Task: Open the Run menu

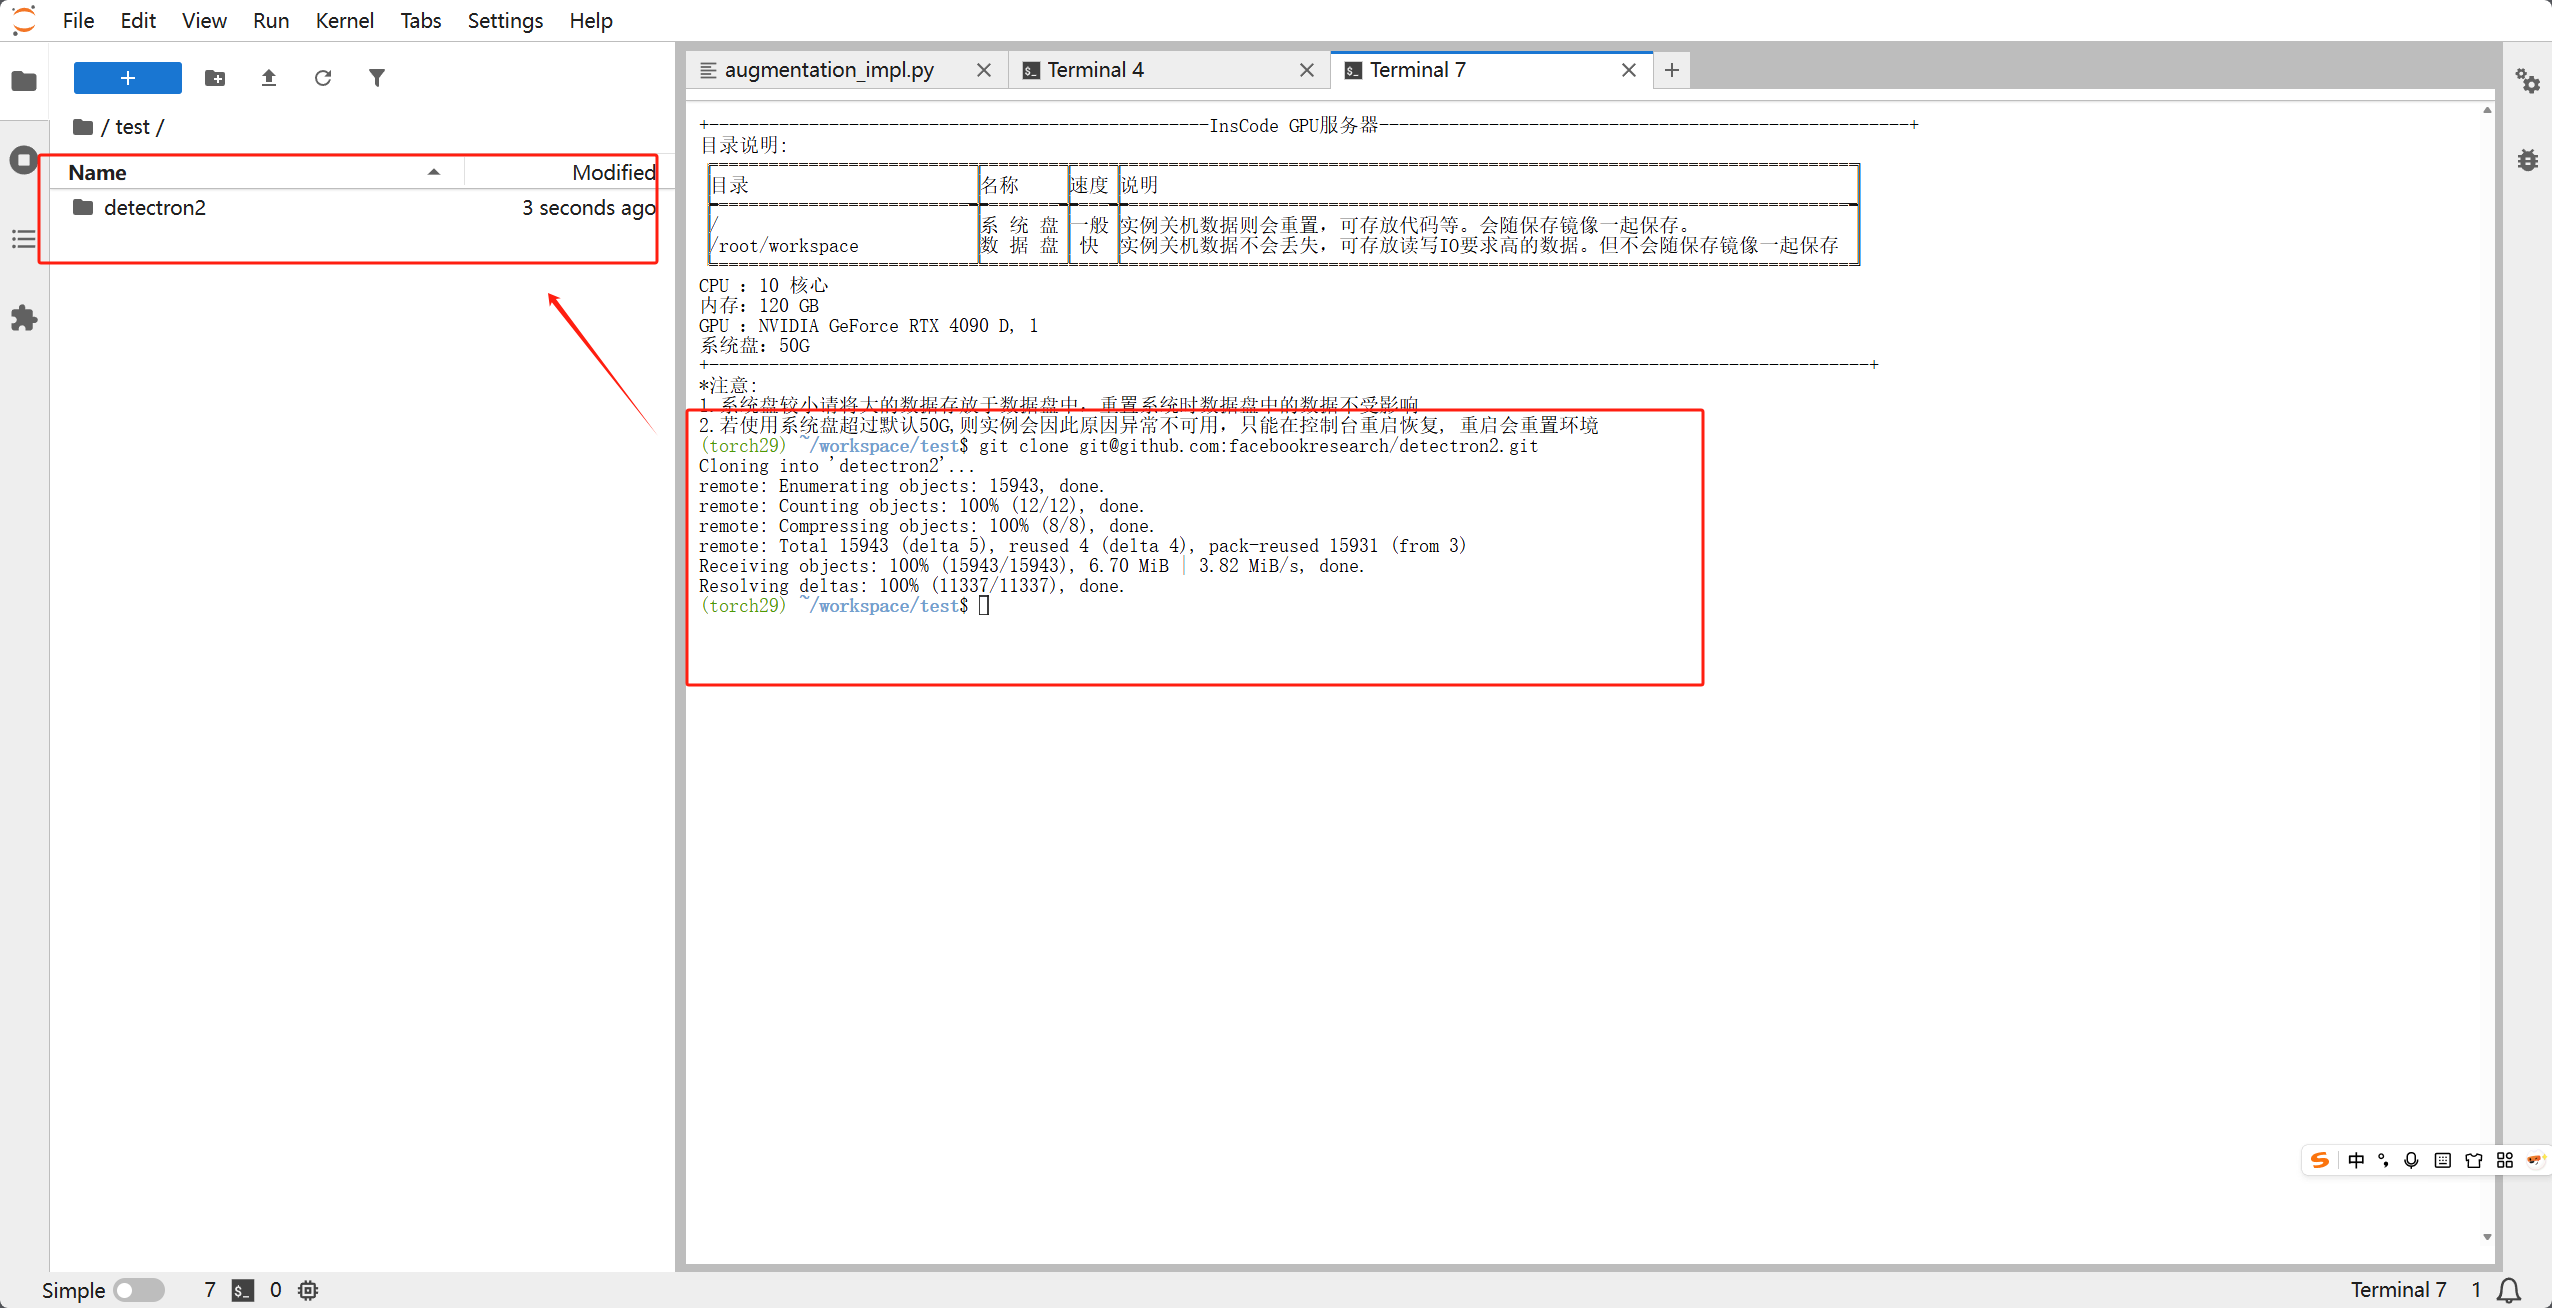Action: tap(270, 20)
